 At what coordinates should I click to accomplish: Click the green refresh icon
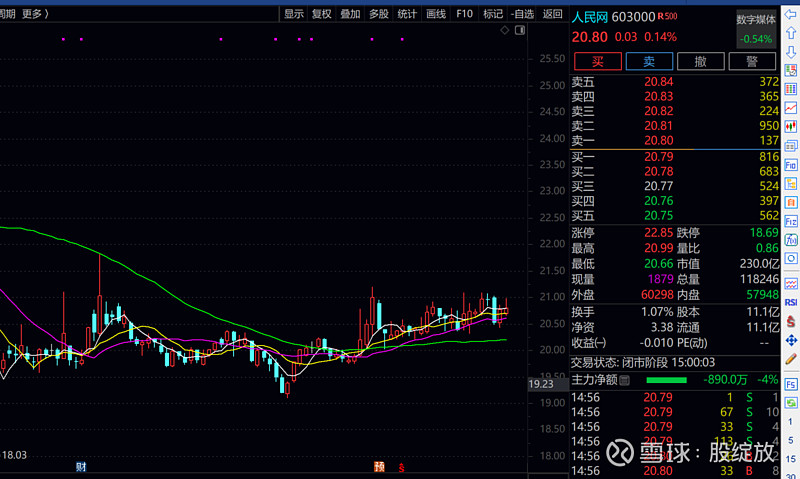(790, 403)
